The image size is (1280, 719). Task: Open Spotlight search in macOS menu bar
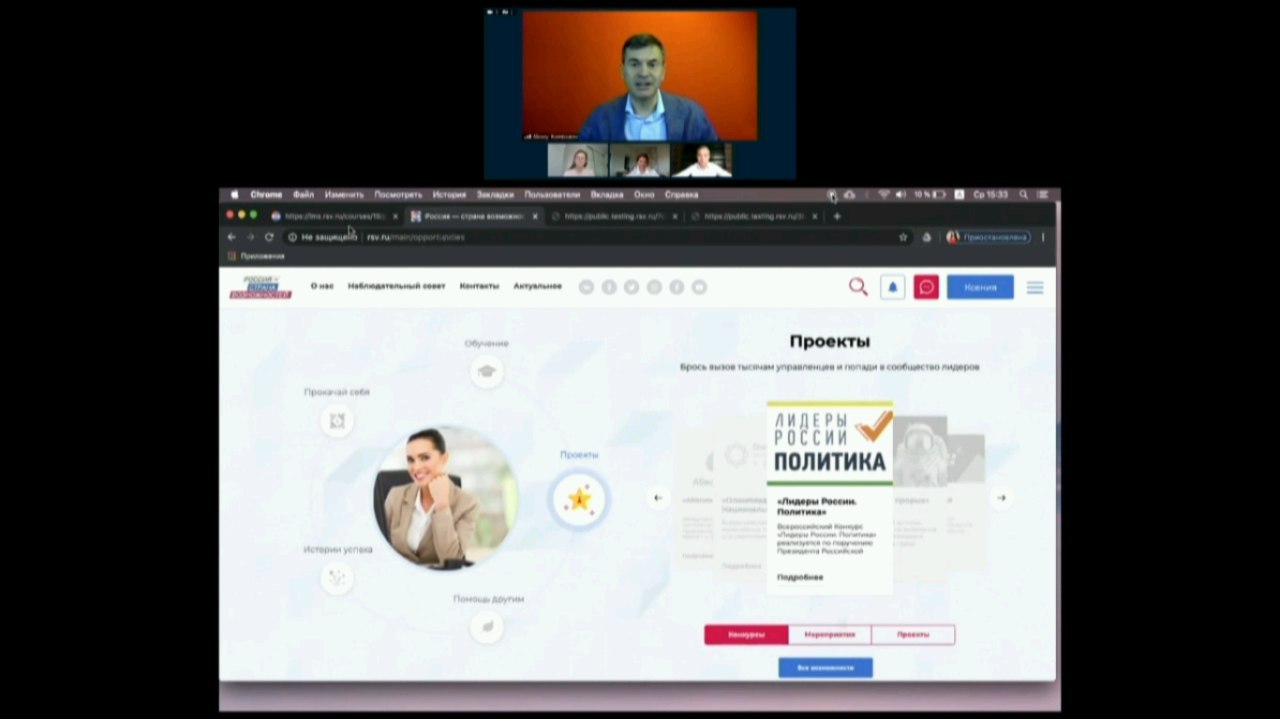coord(1023,195)
